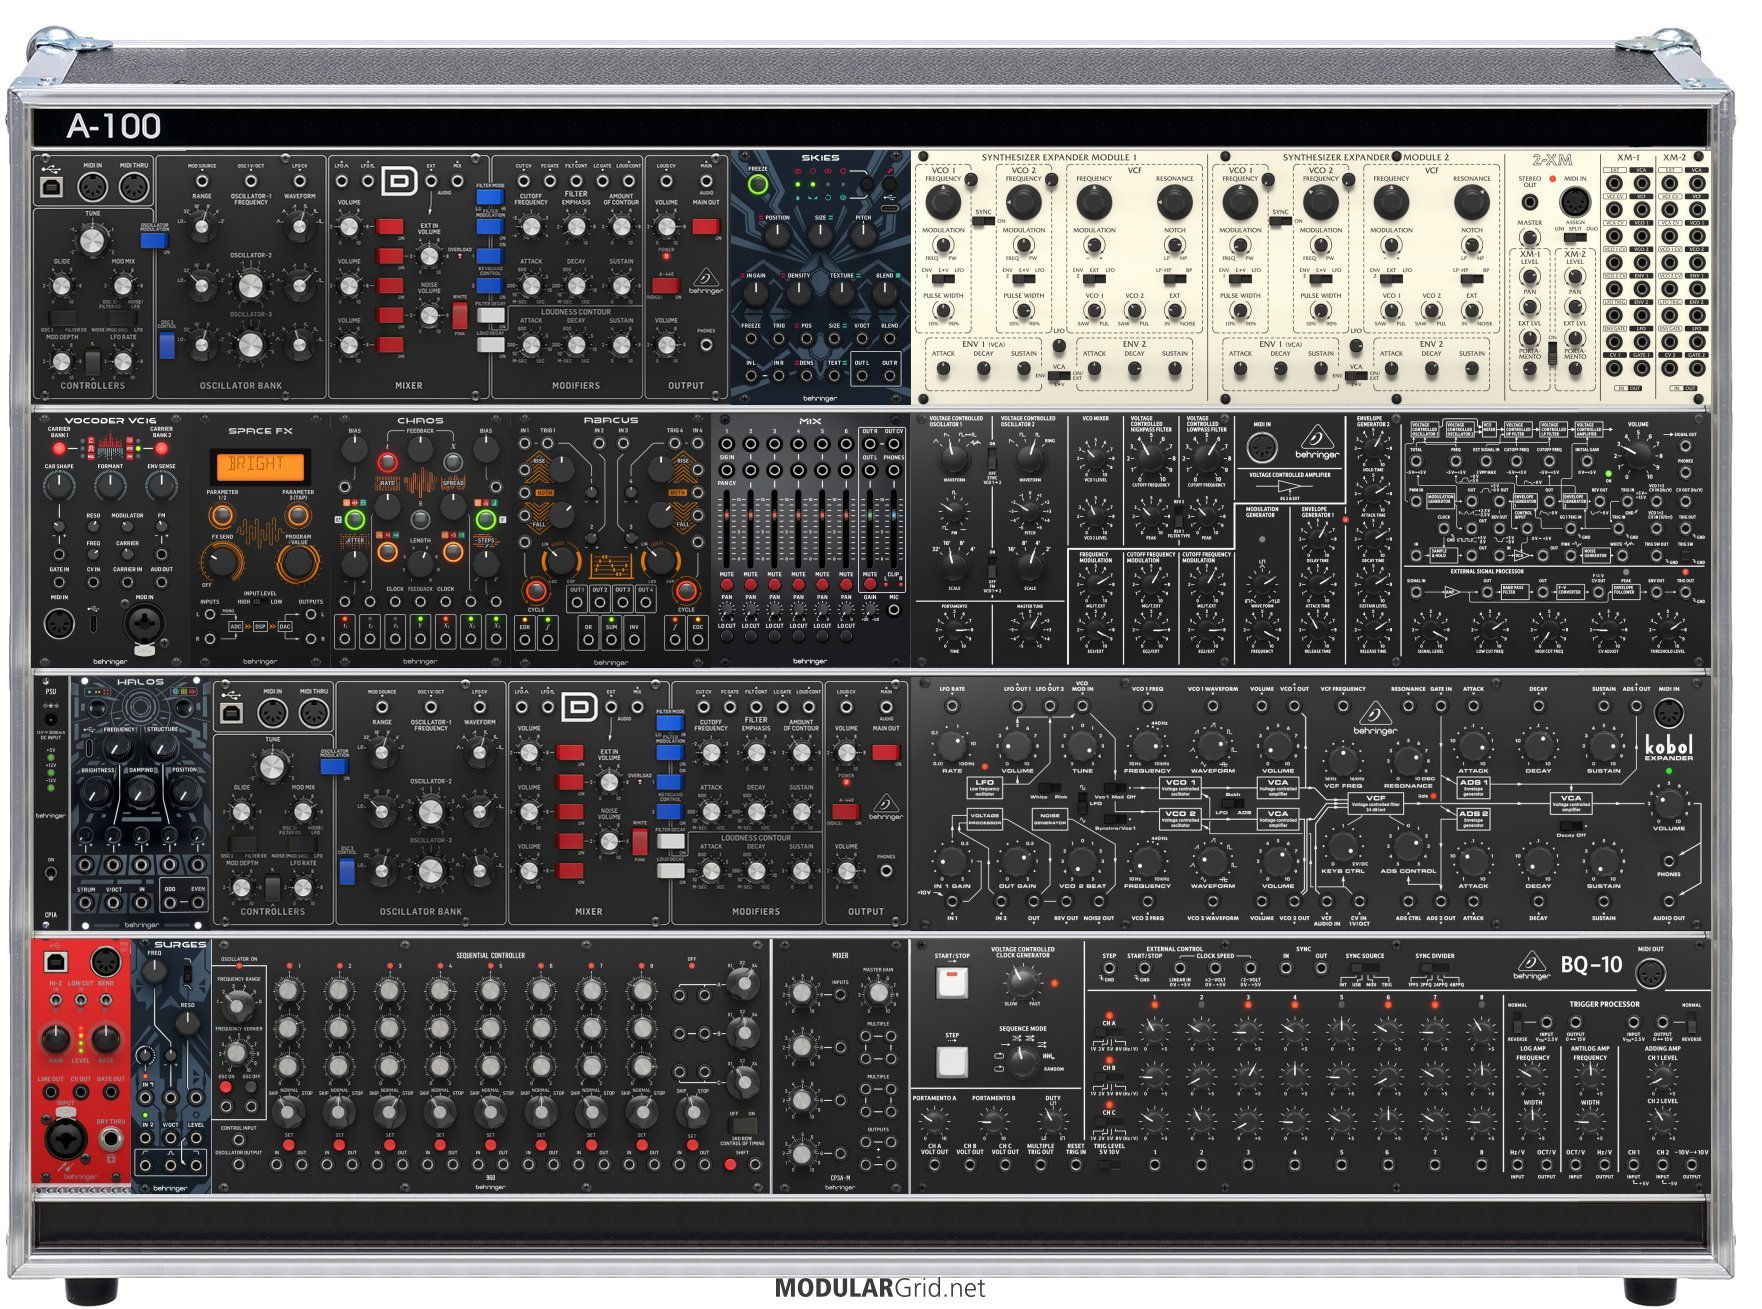The image size is (1762, 1309).
Task: Toggle the Input Level High/Low switch on Space FX
Action: tap(260, 602)
